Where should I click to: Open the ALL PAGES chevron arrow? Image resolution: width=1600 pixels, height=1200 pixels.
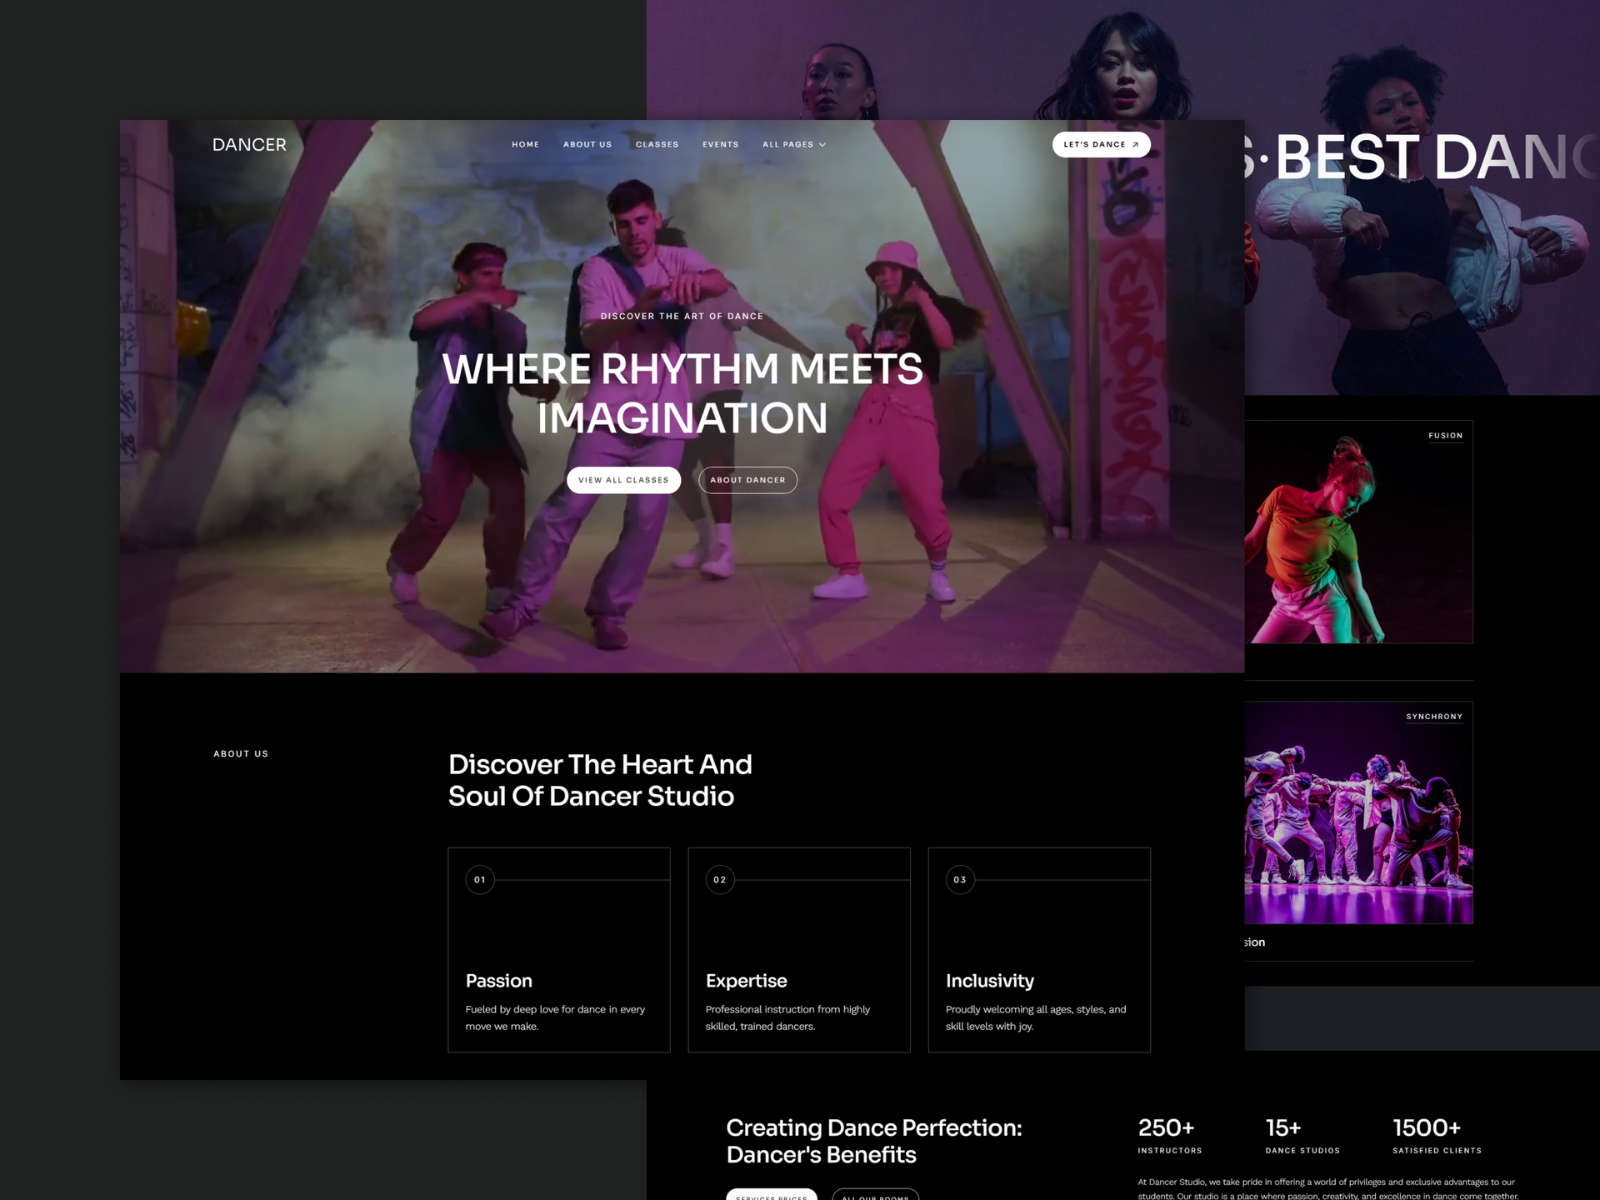tap(823, 144)
